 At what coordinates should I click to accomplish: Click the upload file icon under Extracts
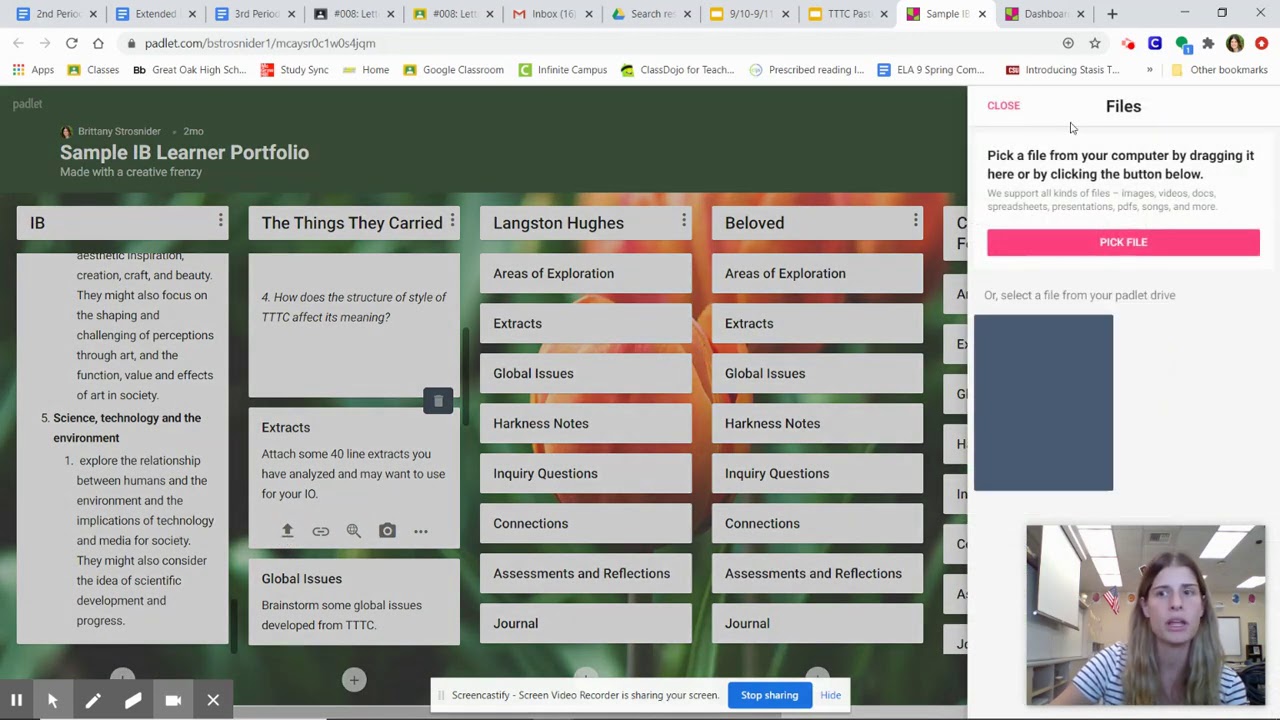tap(287, 531)
